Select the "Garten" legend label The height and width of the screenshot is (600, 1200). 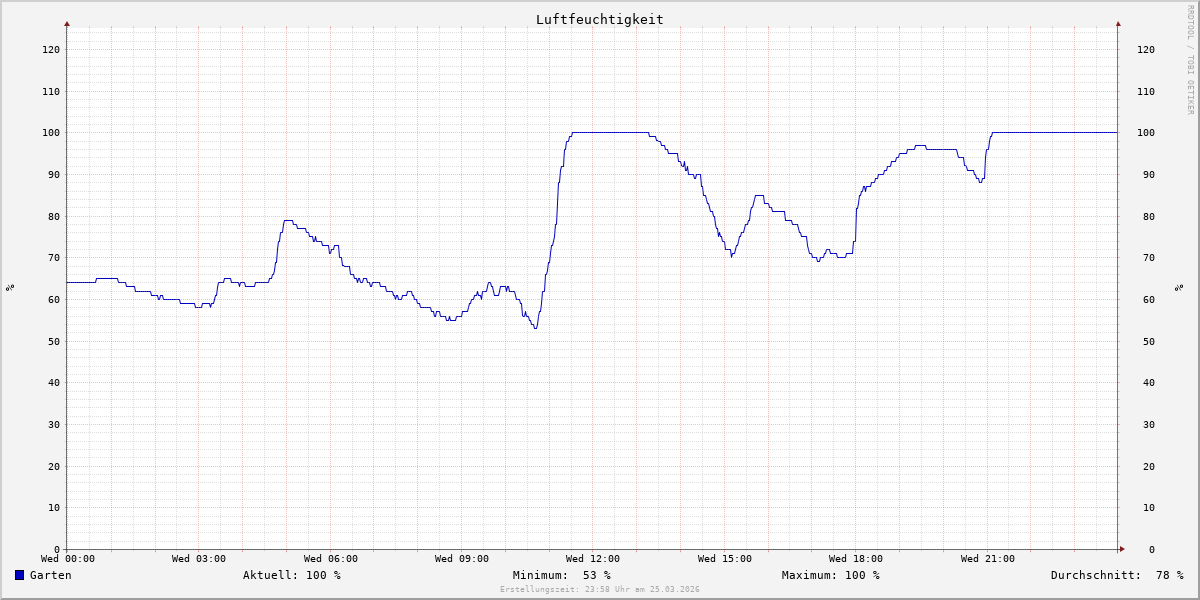click(x=50, y=575)
